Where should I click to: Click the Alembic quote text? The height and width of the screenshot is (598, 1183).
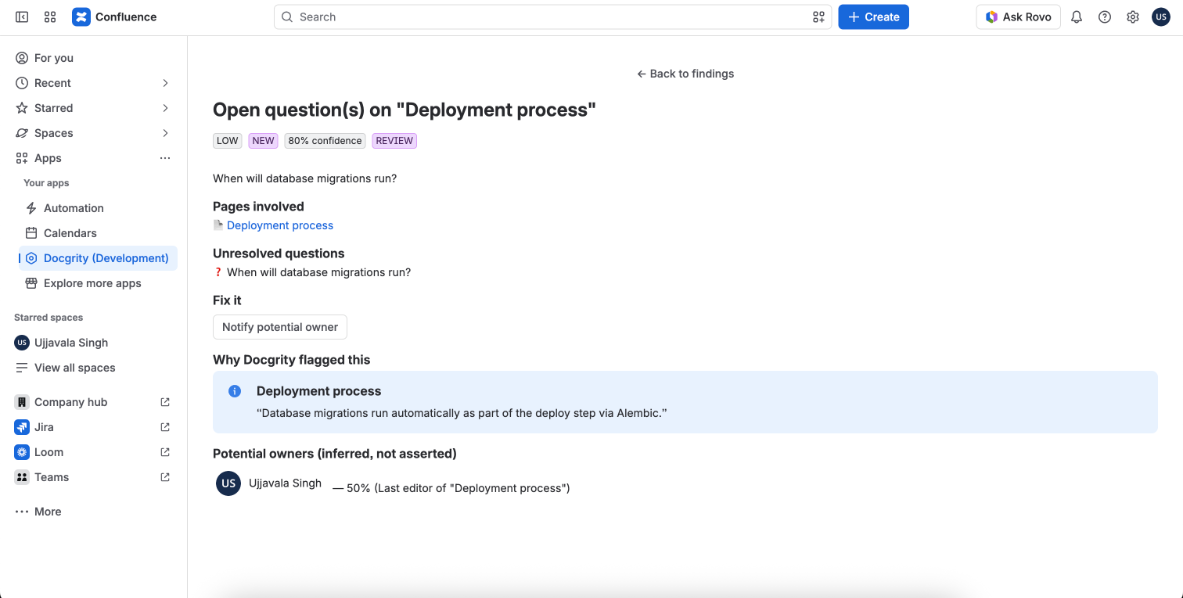(462, 413)
